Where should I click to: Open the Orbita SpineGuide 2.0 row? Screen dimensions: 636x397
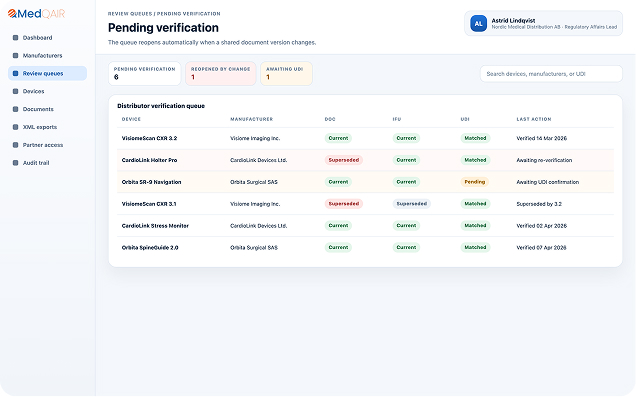click(365, 248)
